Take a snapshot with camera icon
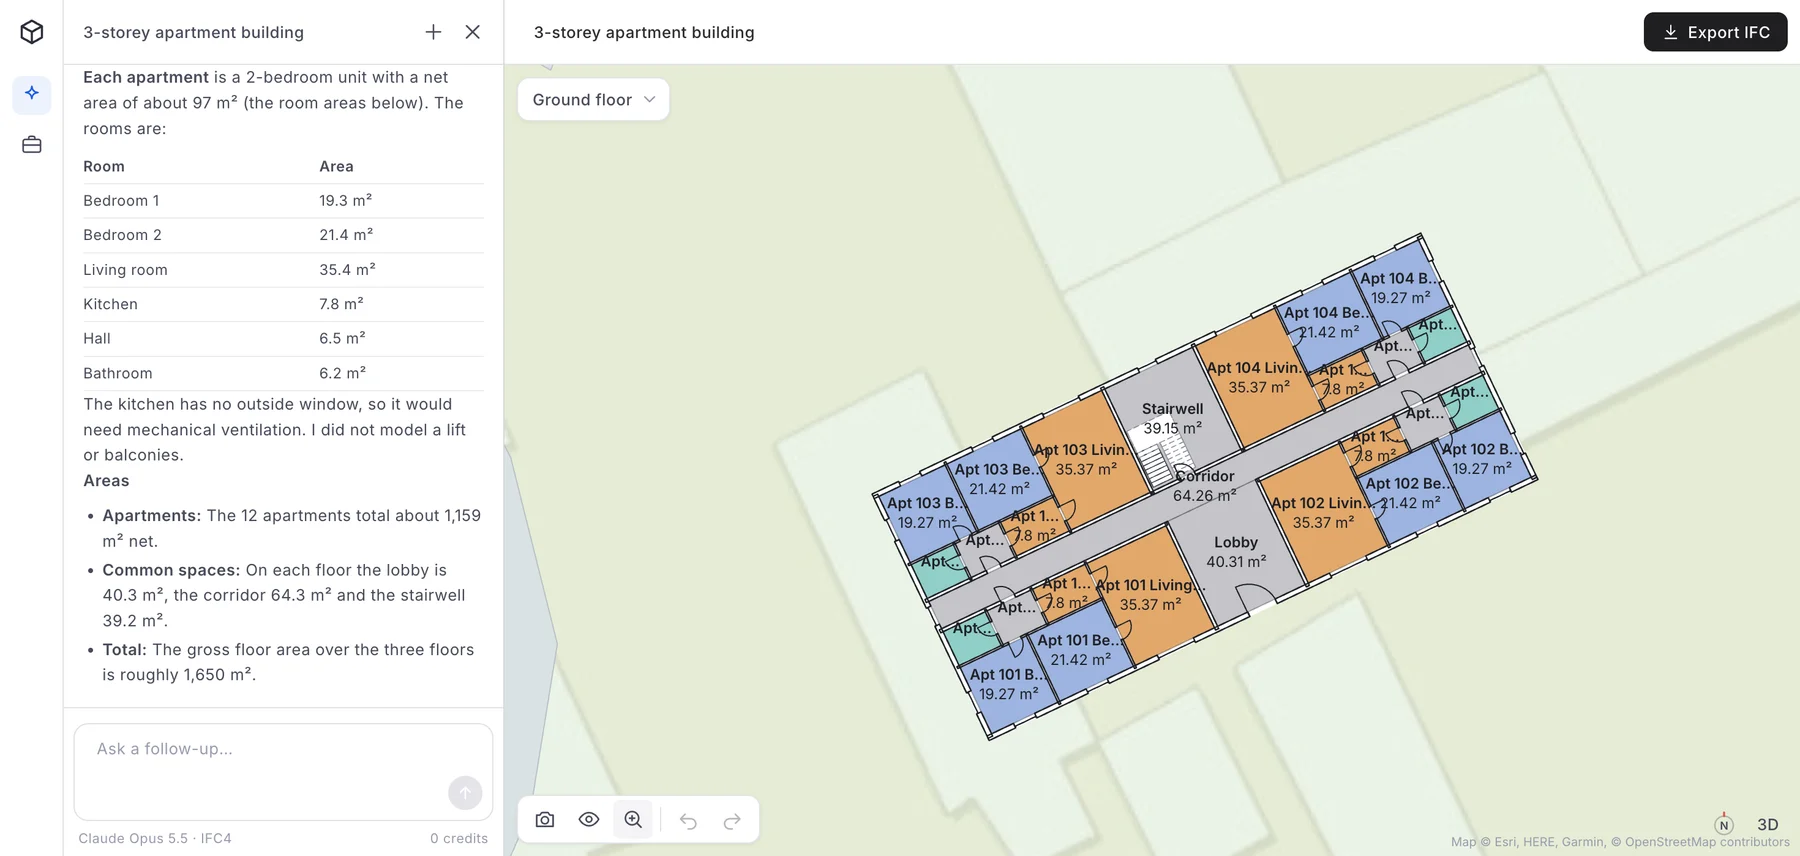1800x856 pixels. (x=545, y=820)
